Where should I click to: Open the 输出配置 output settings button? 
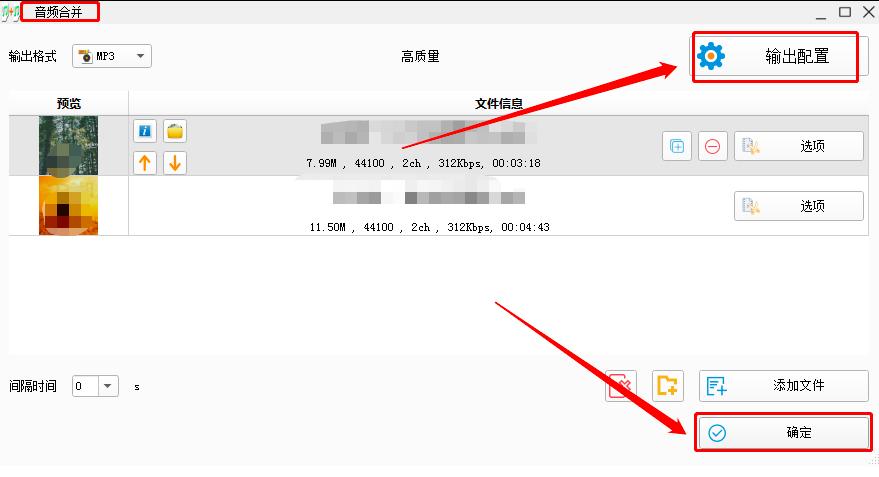779,56
